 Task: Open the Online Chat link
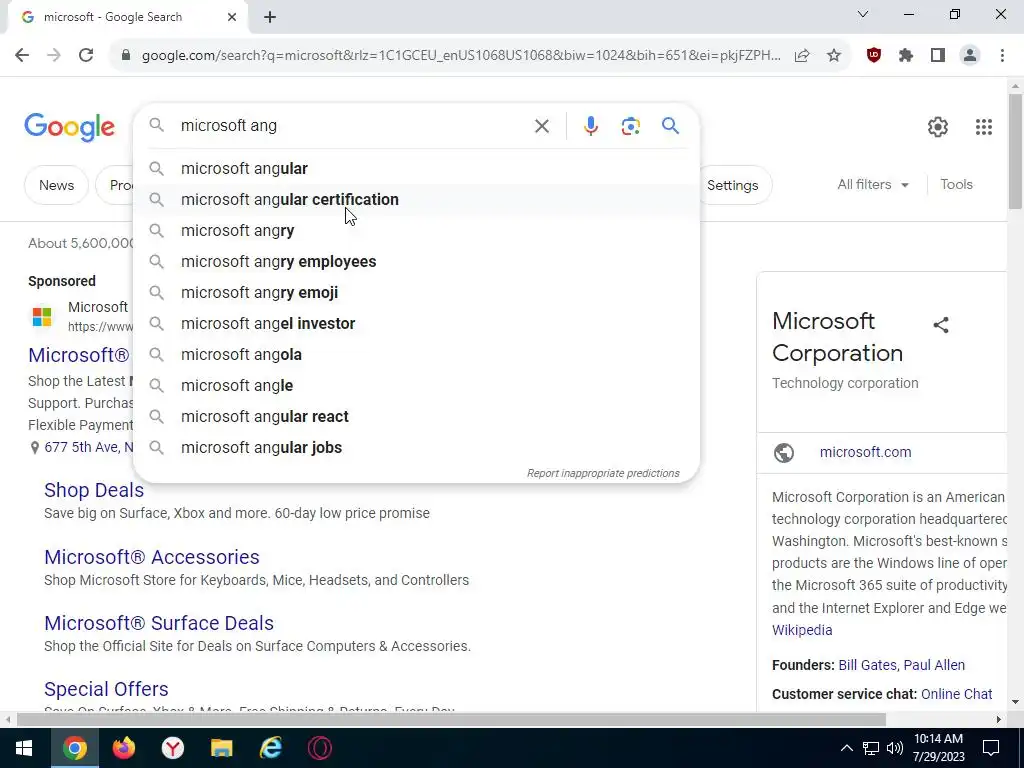click(957, 694)
